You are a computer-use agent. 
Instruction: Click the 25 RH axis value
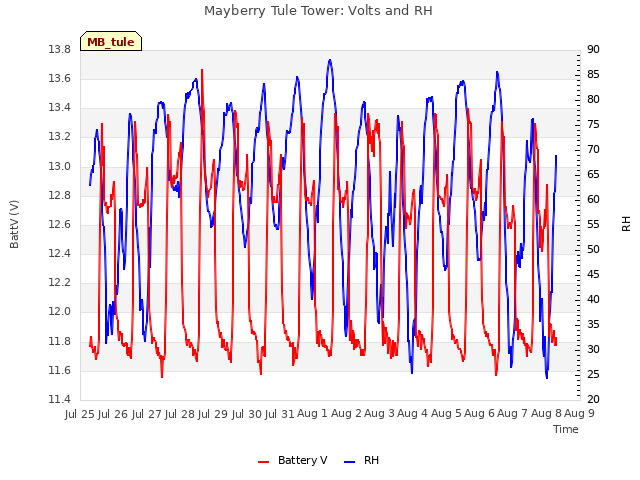(593, 374)
